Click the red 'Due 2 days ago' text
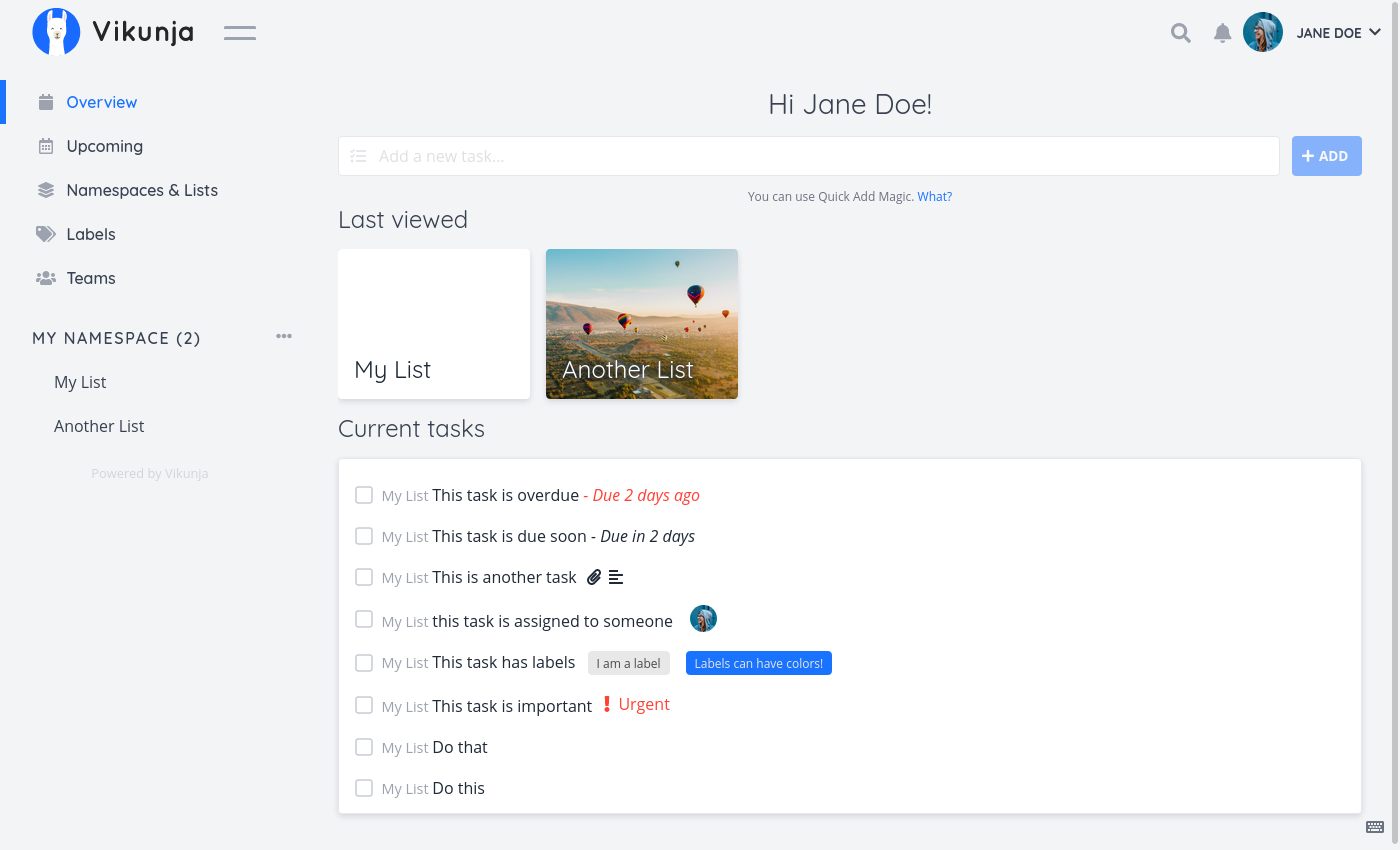 646,495
